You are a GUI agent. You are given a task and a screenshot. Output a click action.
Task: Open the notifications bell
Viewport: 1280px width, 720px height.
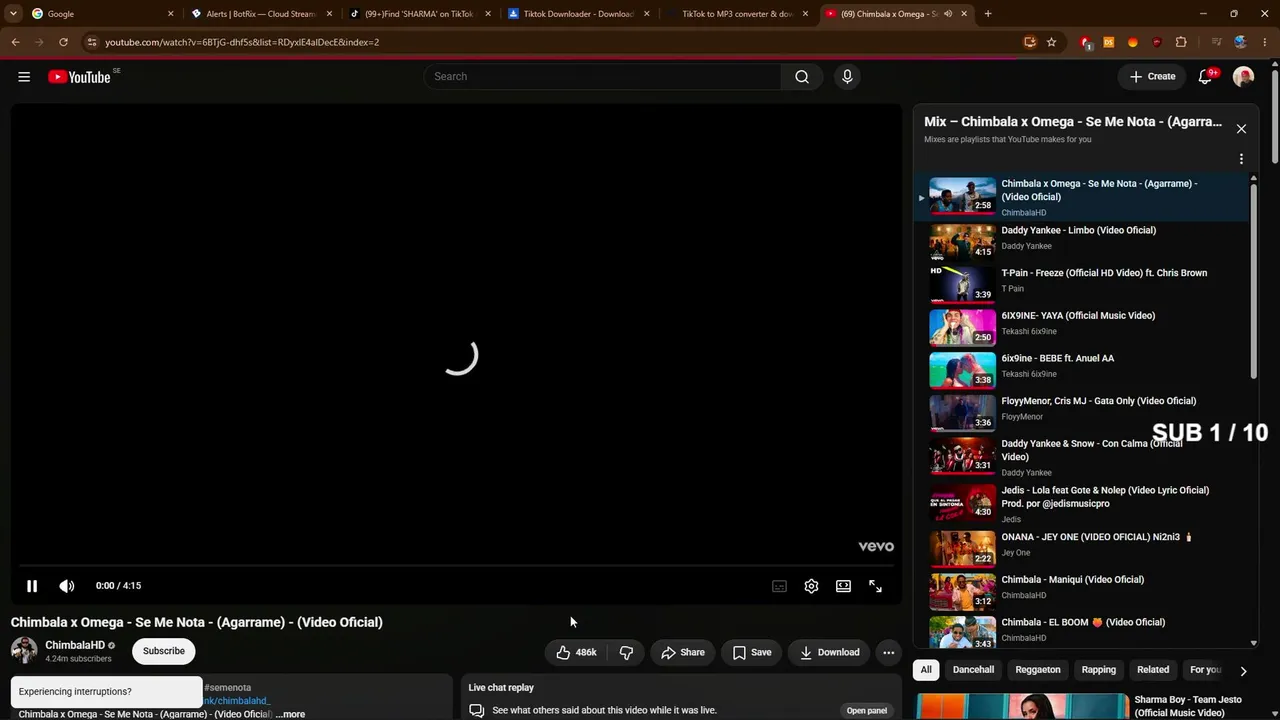coord(1205,77)
